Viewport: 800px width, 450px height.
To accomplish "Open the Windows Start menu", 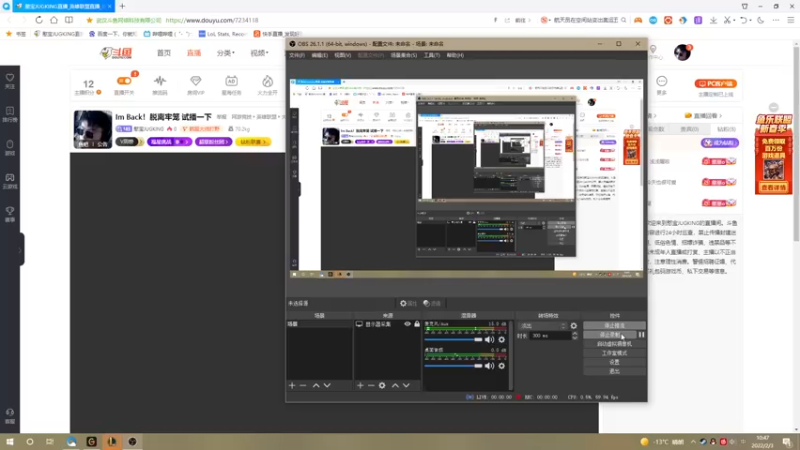I will coord(10,442).
